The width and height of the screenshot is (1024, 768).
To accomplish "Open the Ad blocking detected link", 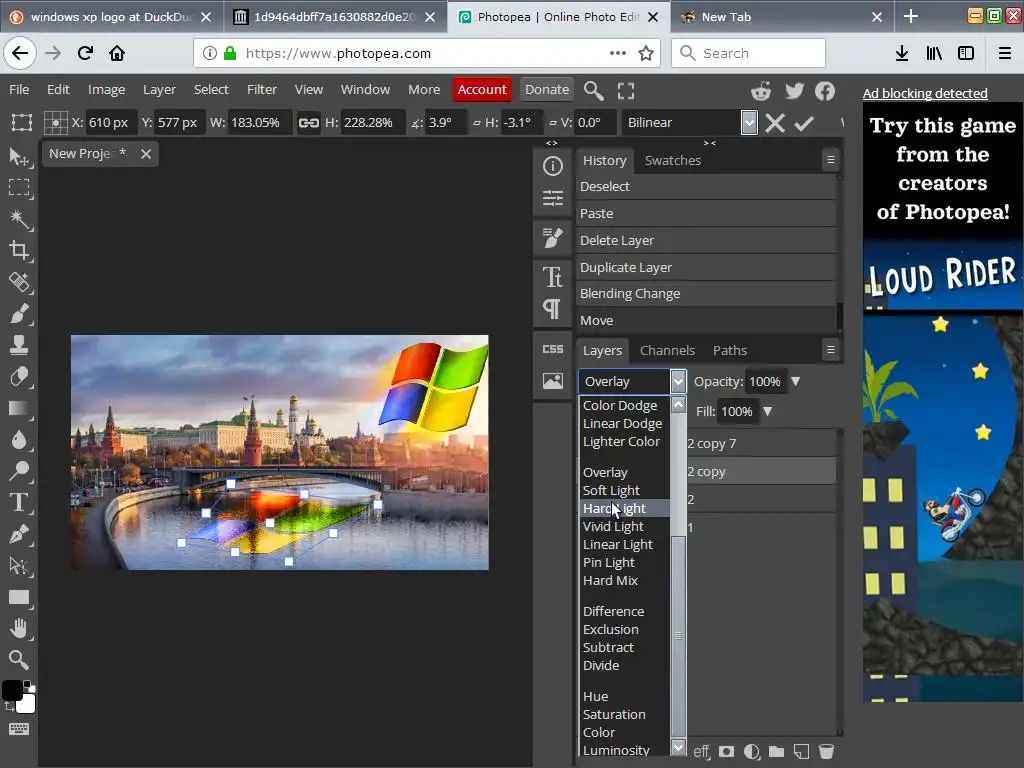I will 925,93.
